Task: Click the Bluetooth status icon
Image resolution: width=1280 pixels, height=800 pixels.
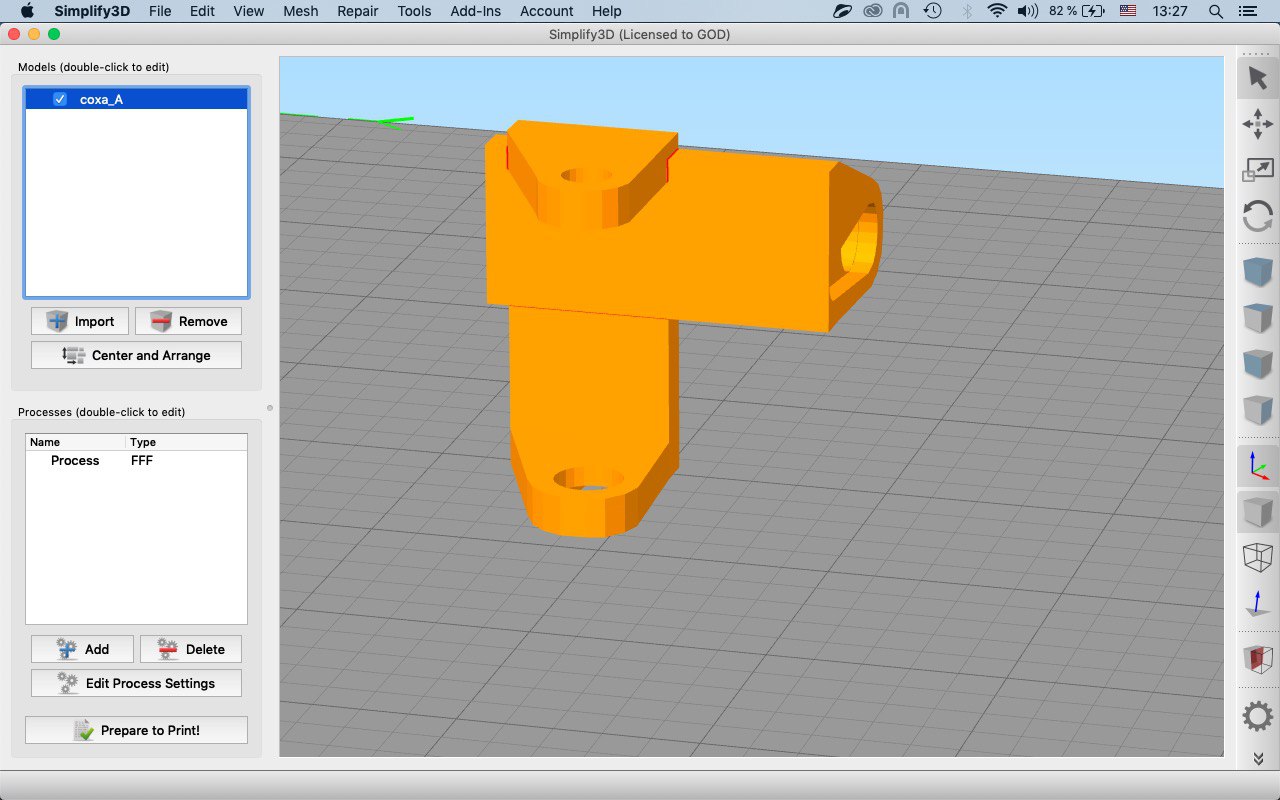Action: click(x=966, y=11)
